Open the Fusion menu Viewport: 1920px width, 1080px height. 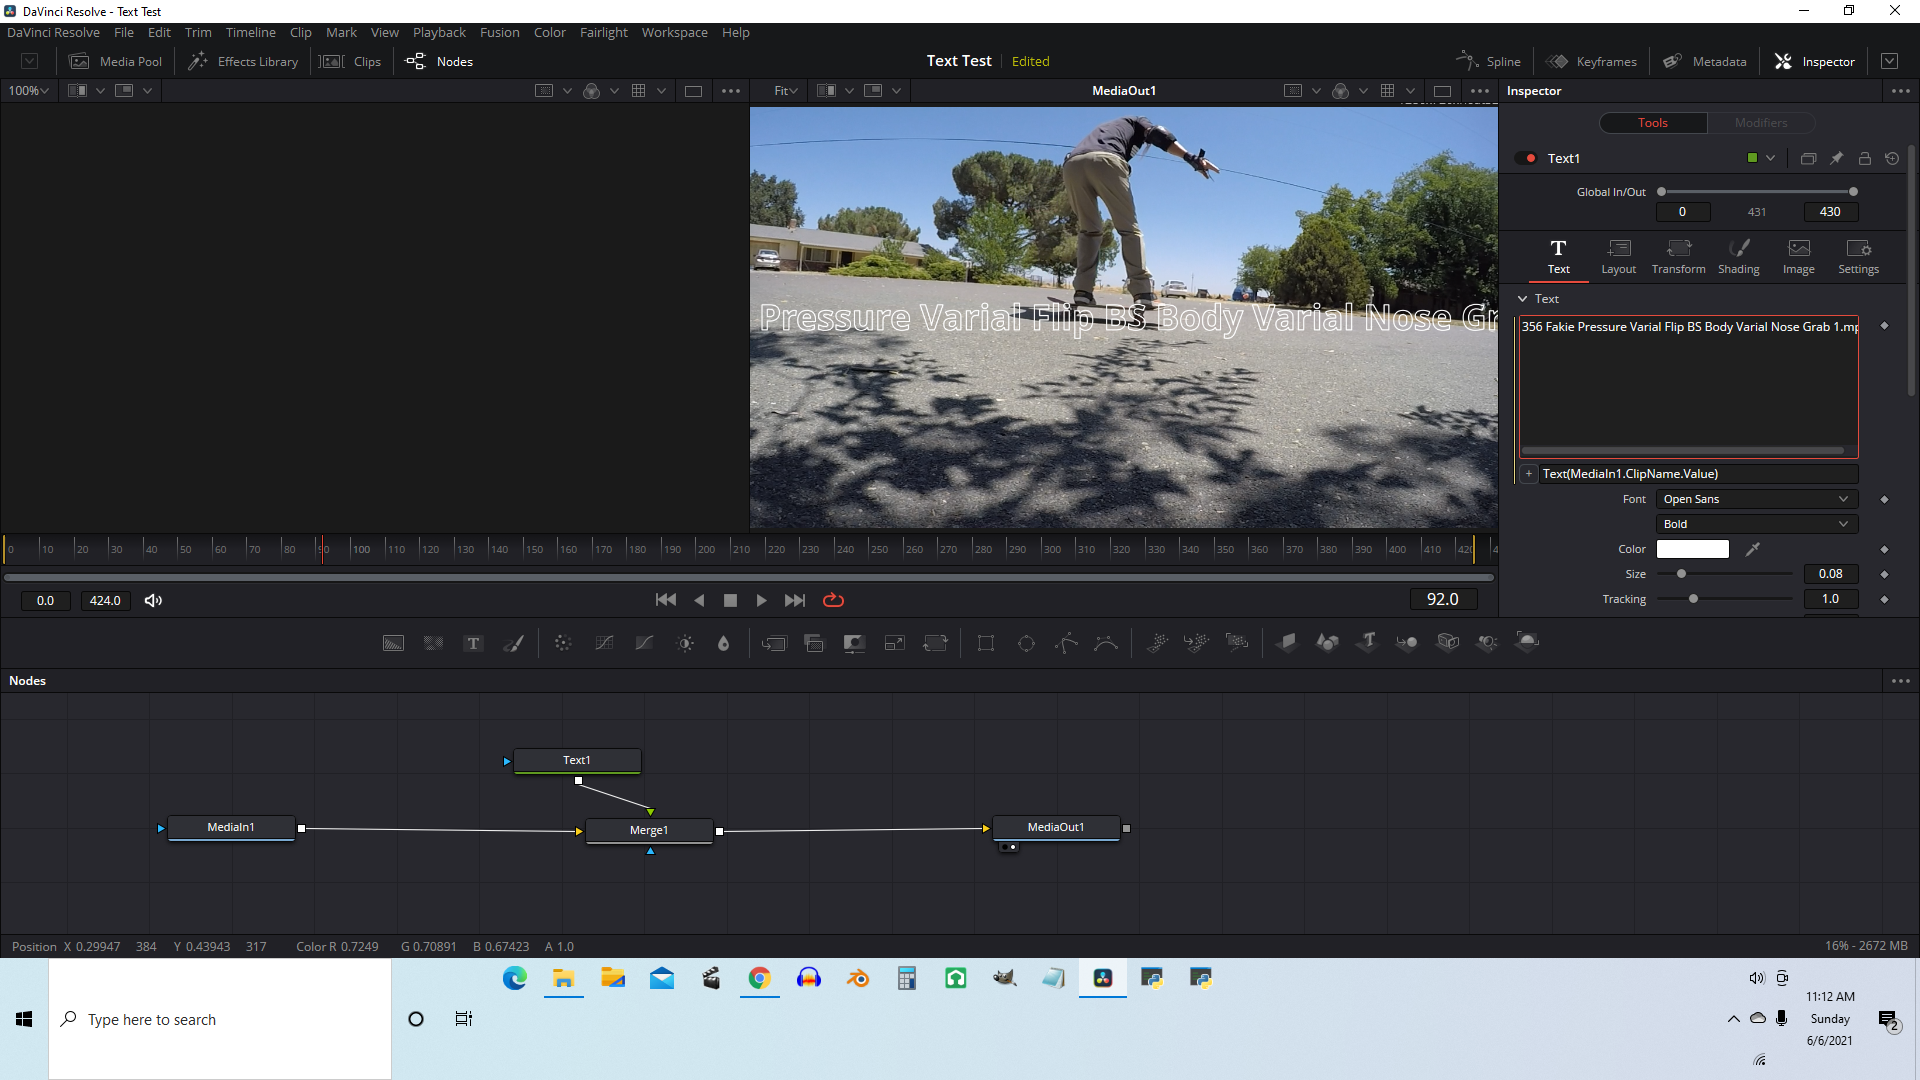point(499,32)
